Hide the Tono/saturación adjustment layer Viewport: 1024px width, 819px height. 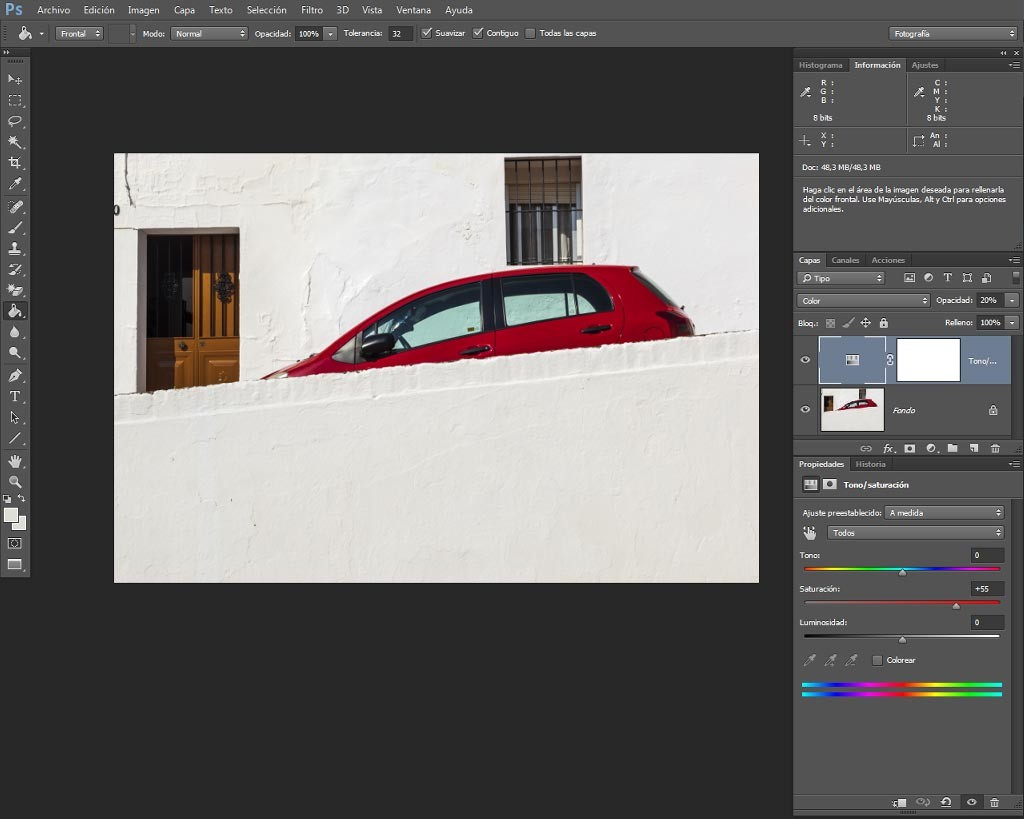click(805, 360)
